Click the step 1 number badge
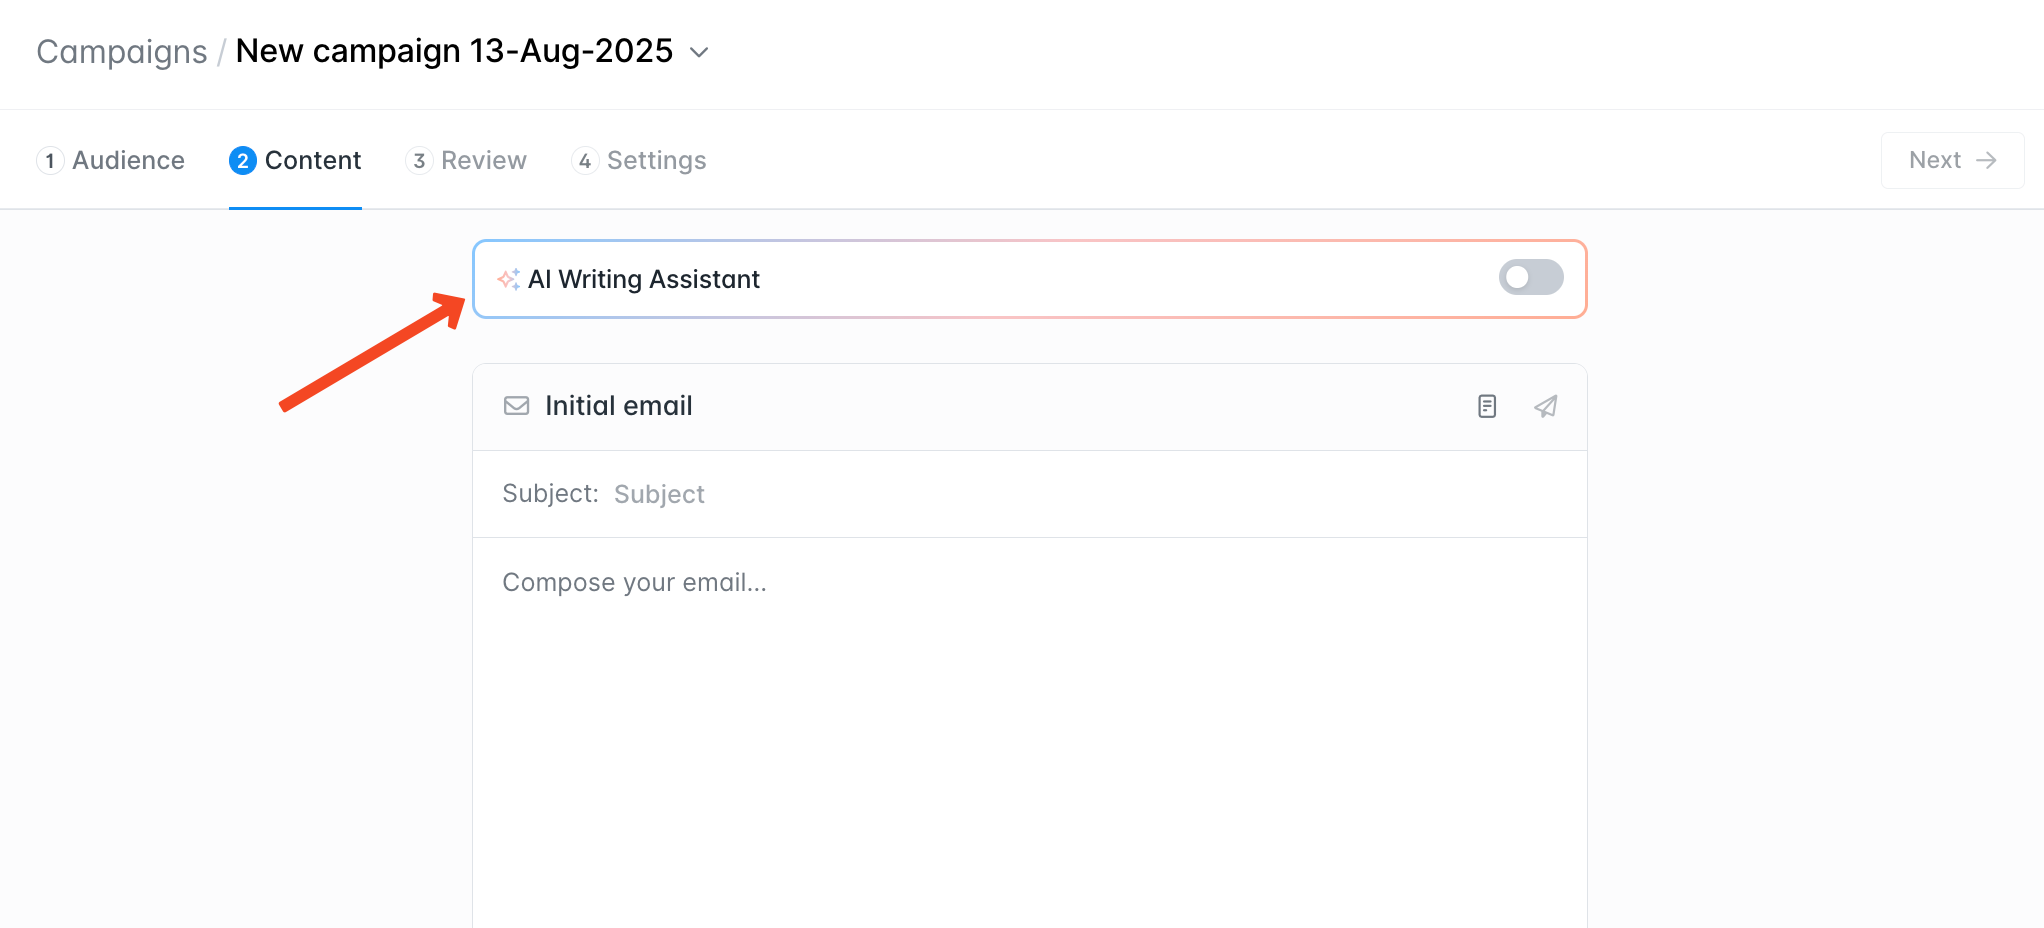Screen dimensions: 2044x928 (50, 160)
